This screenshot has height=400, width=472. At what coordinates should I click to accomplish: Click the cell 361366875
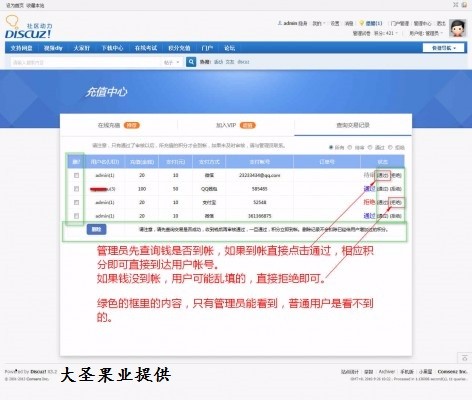point(260,216)
